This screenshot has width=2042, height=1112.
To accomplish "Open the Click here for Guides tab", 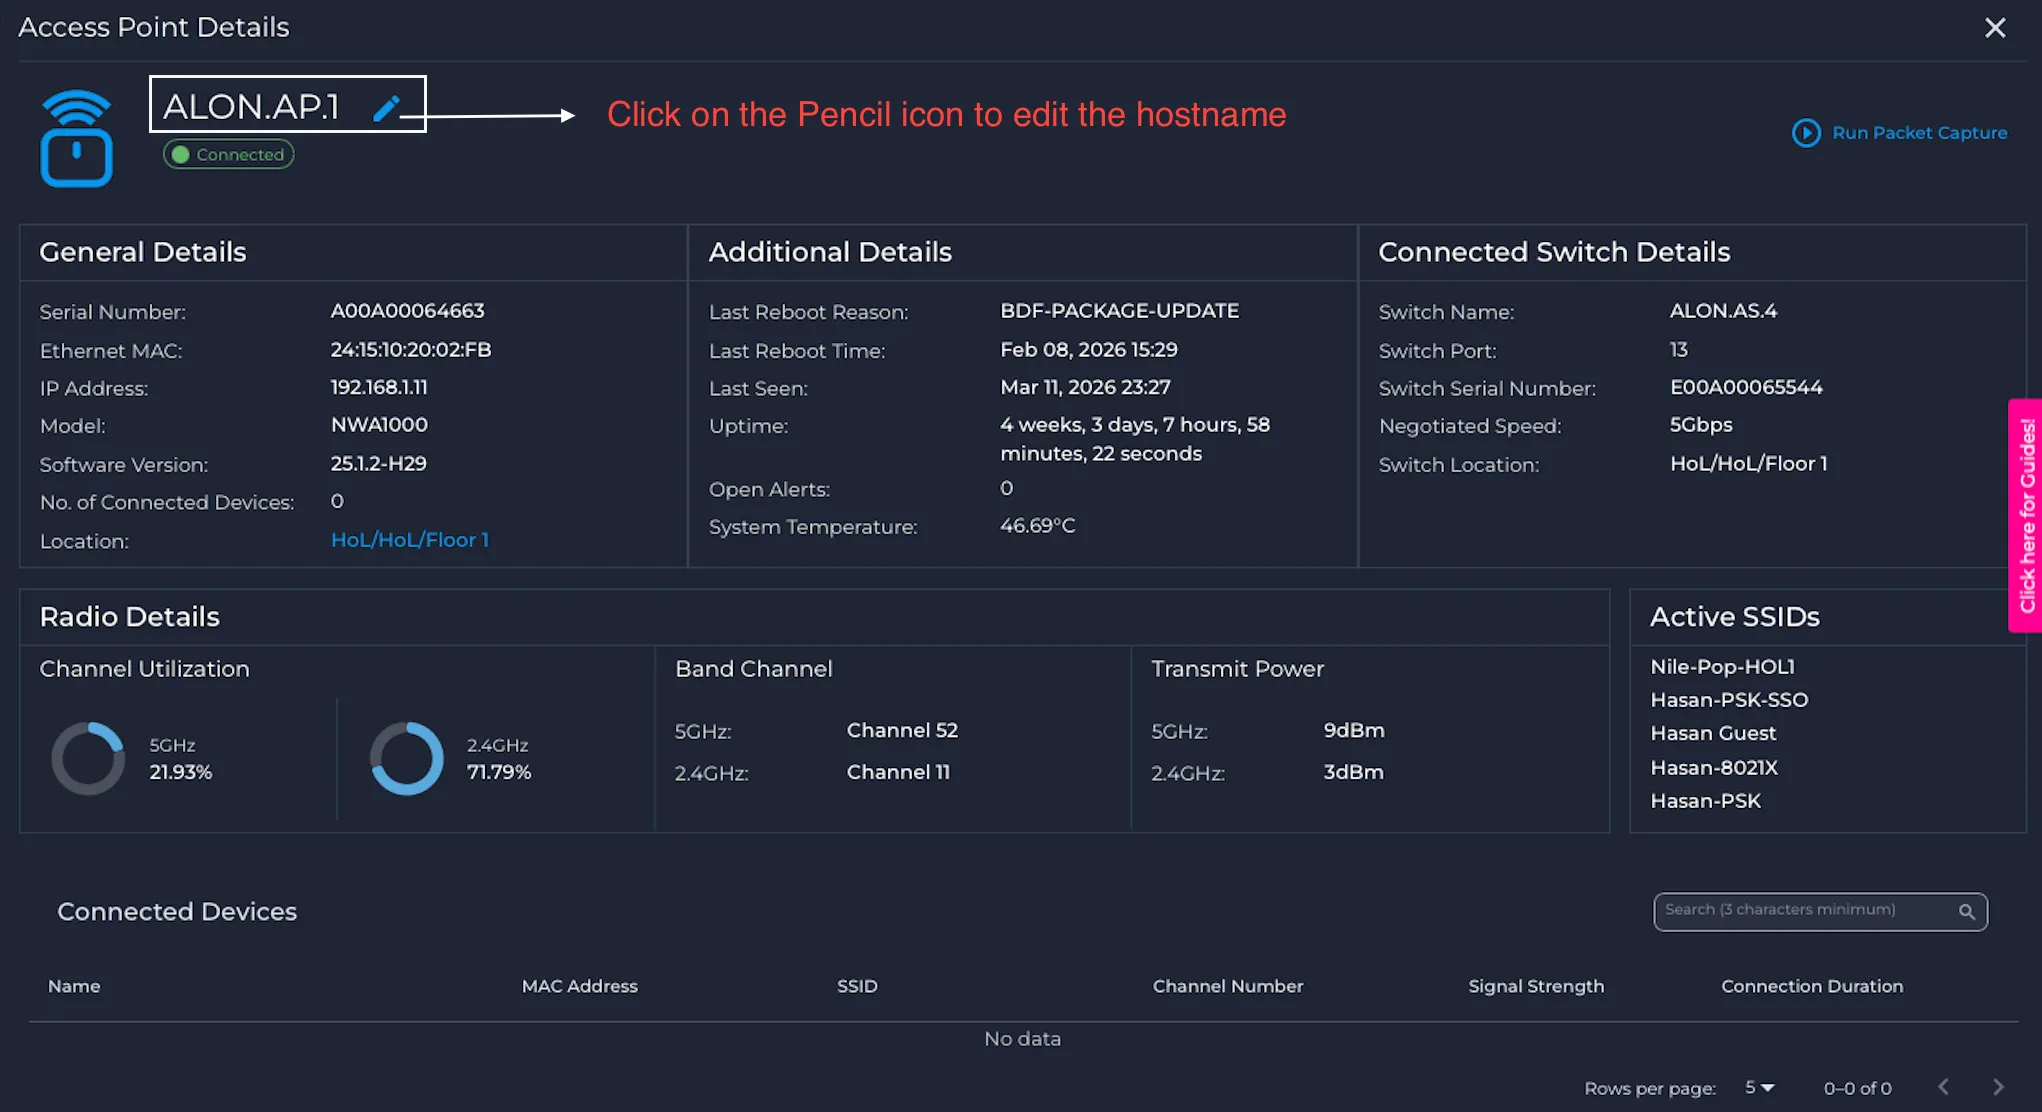I will tap(2026, 516).
